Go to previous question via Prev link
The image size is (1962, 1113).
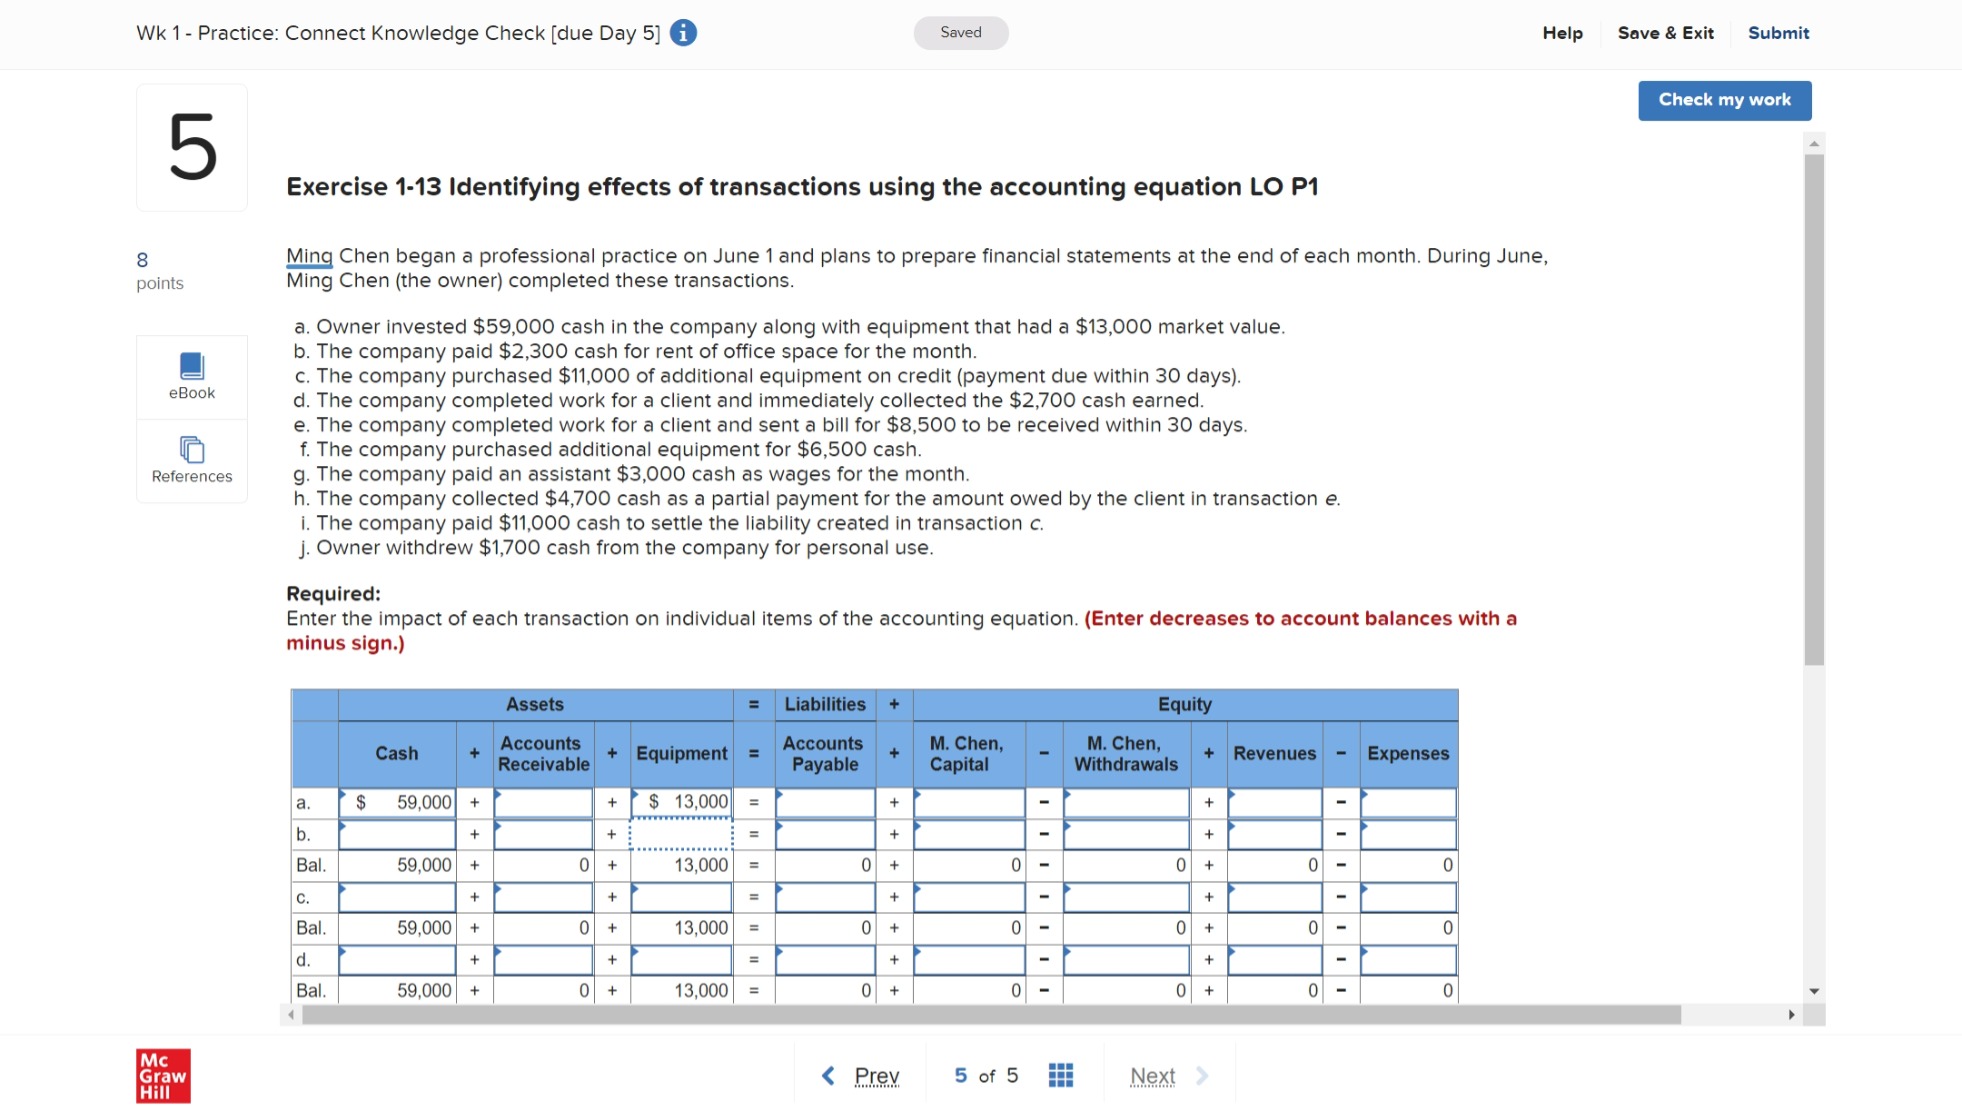[x=876, y=1076]
